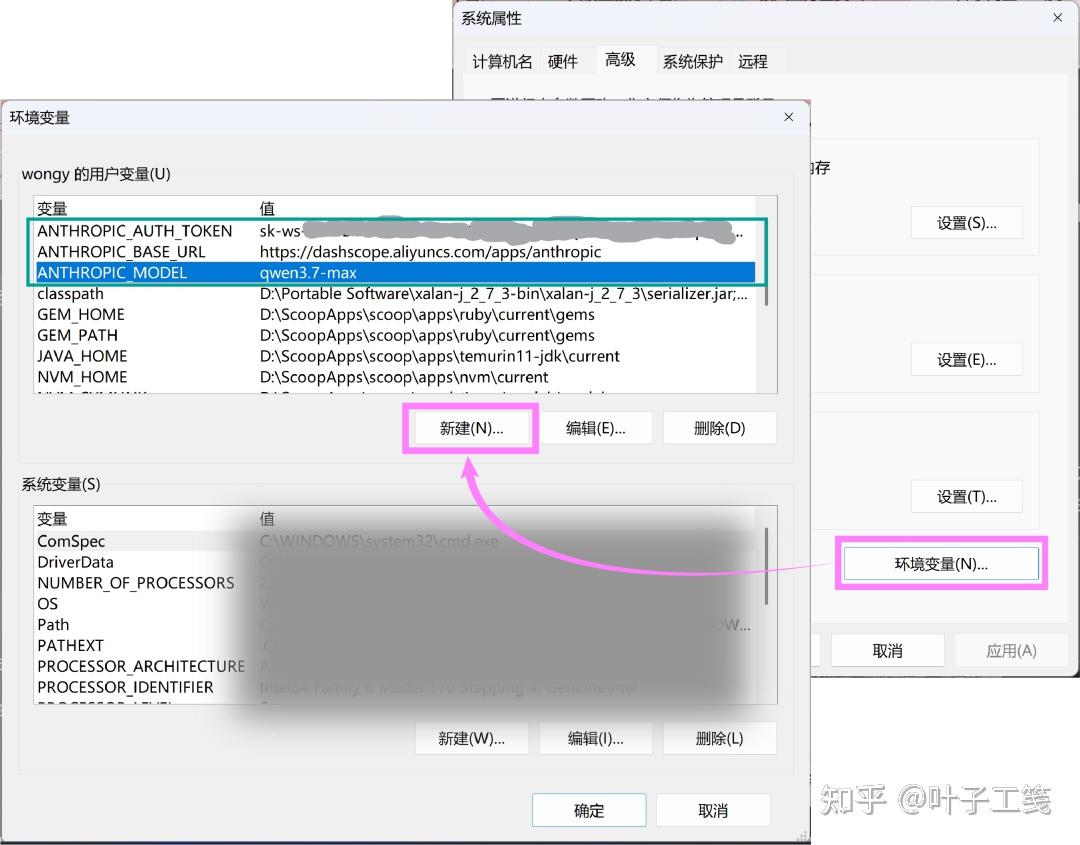Click the value qwen3.7-max

tap(308, 273)
